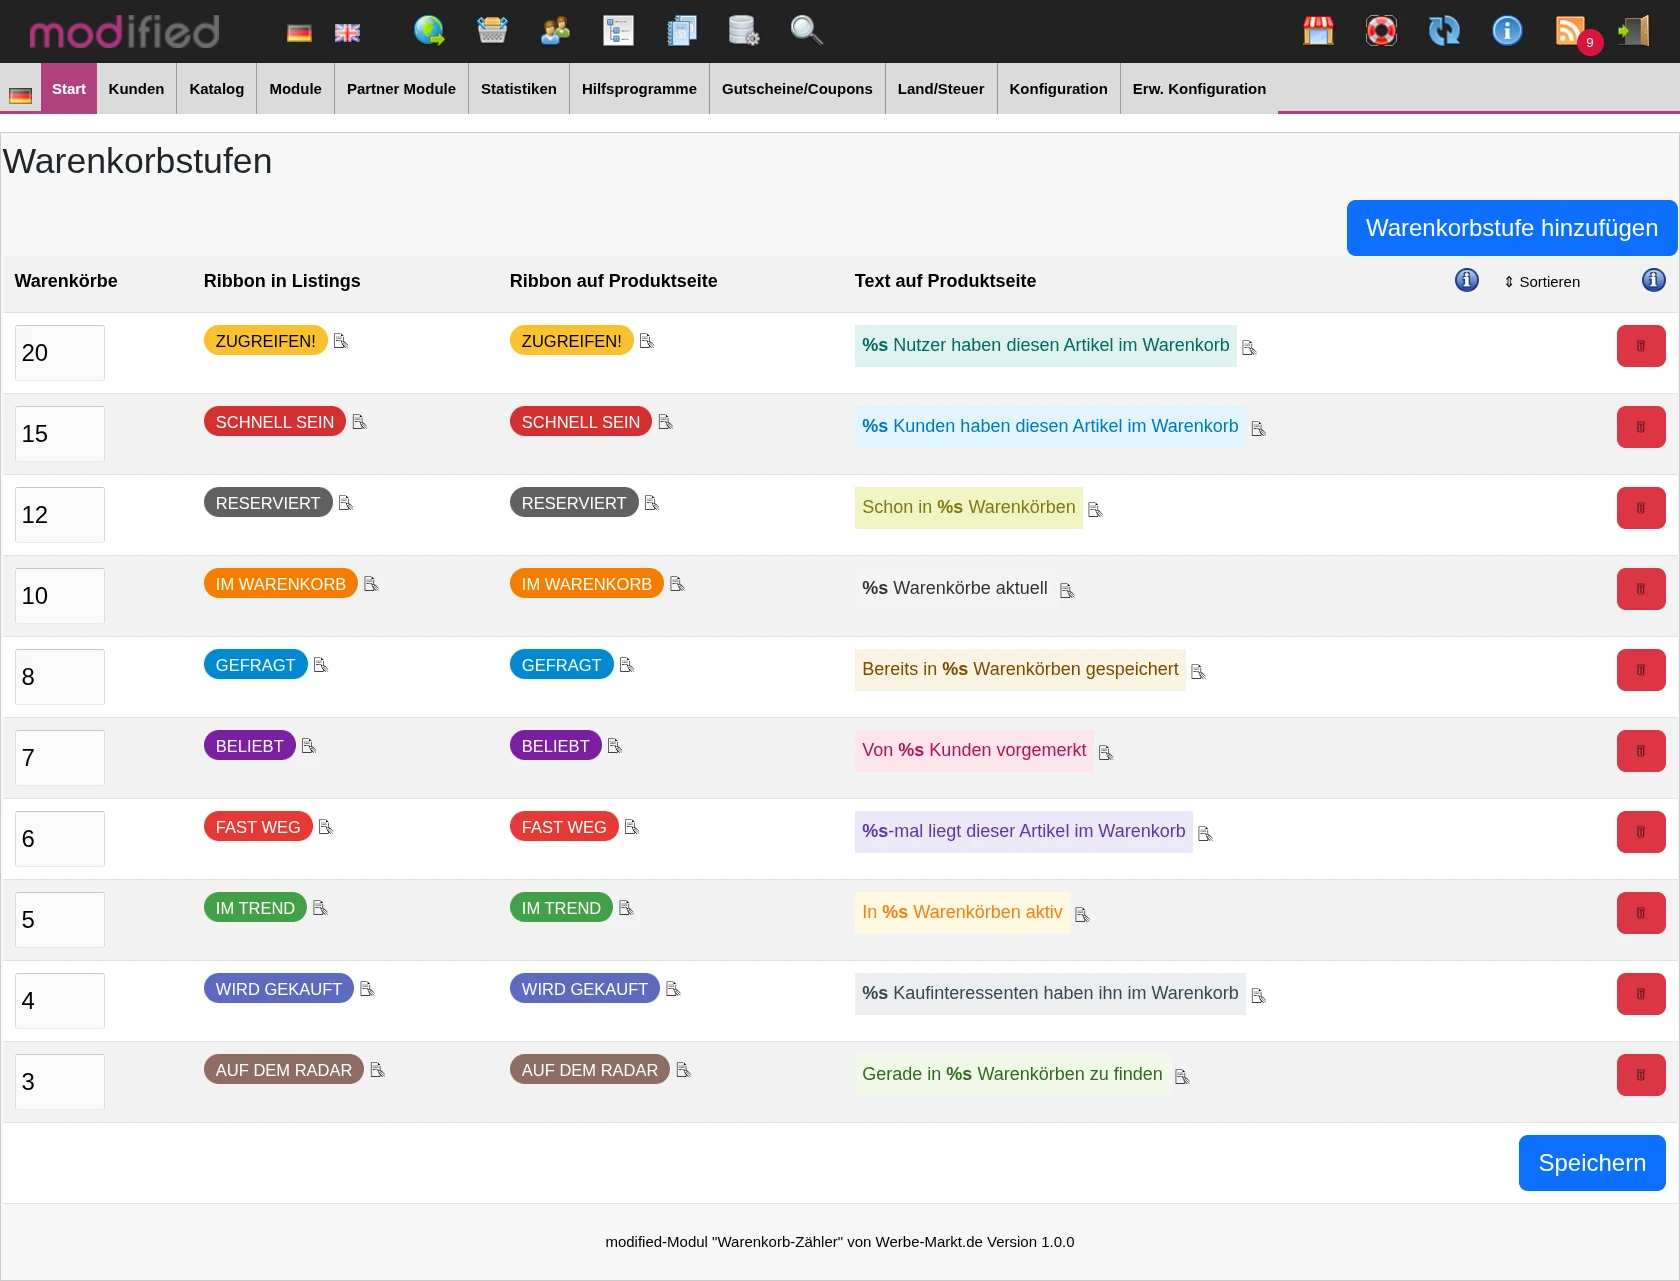Click the logout door icon
The width and height of the screenshot is (1680, 1281).
click(x=1634, y=31)
